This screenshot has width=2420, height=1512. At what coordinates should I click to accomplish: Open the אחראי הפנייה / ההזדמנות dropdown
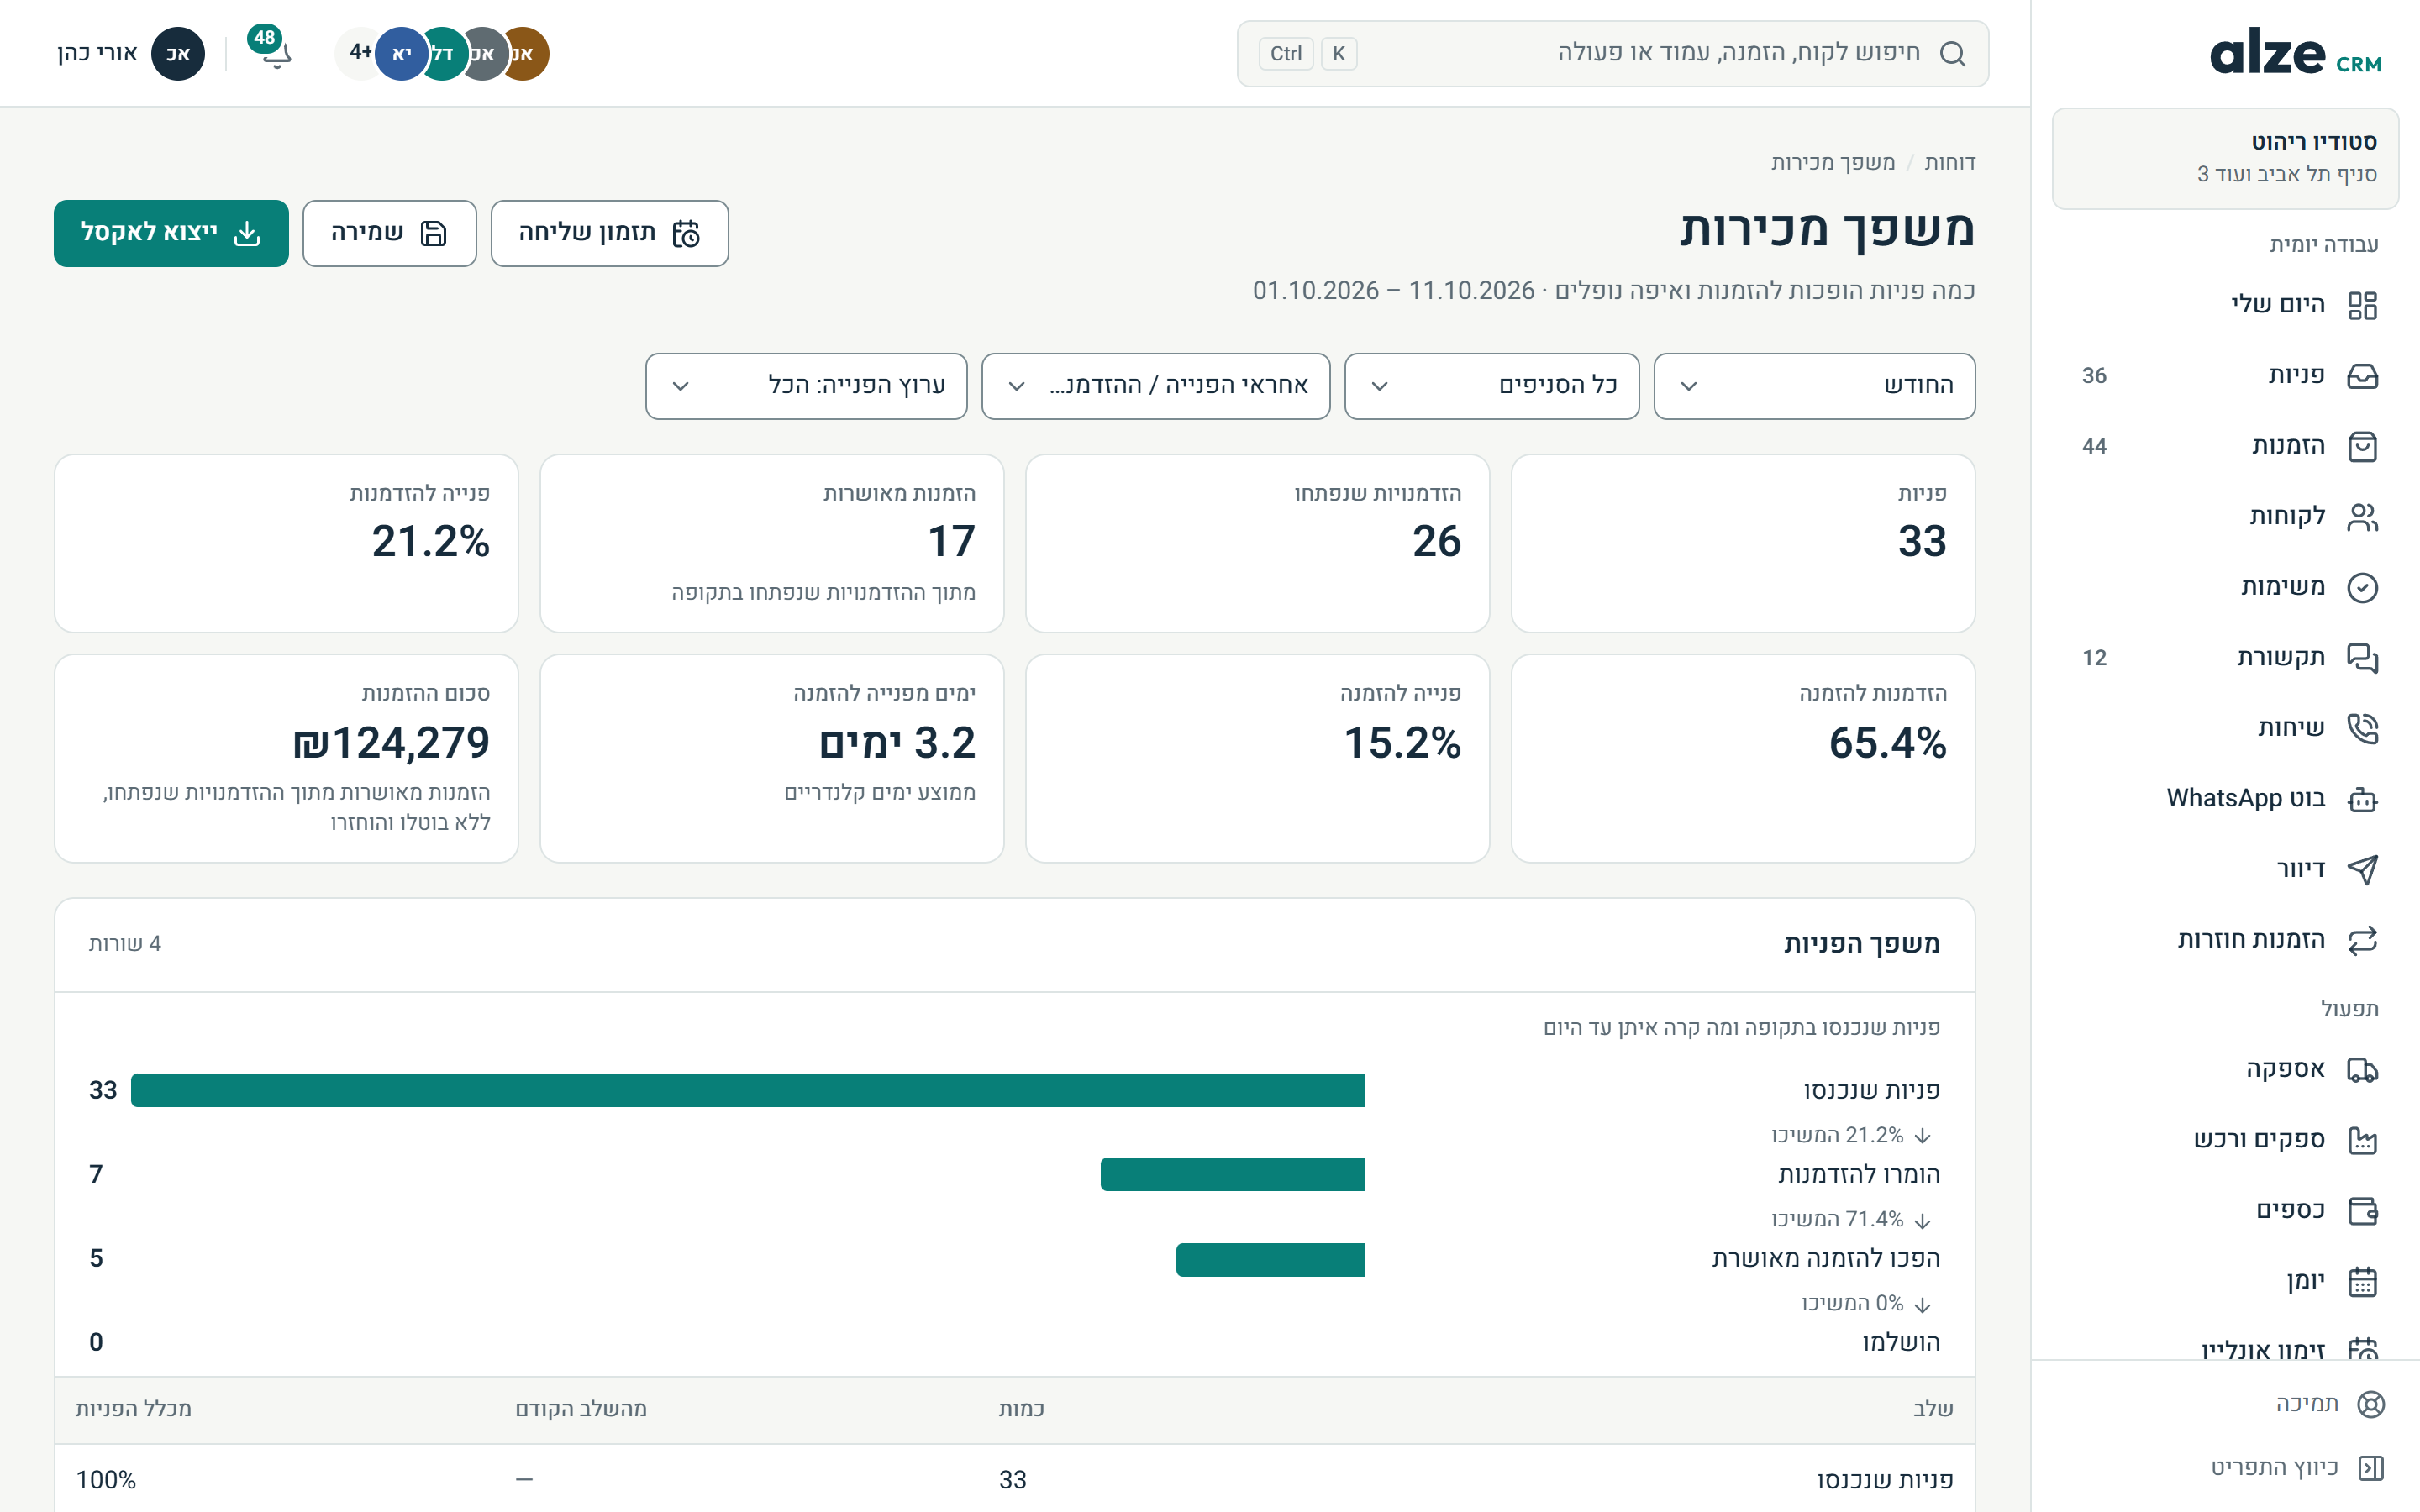(1155, 386)
